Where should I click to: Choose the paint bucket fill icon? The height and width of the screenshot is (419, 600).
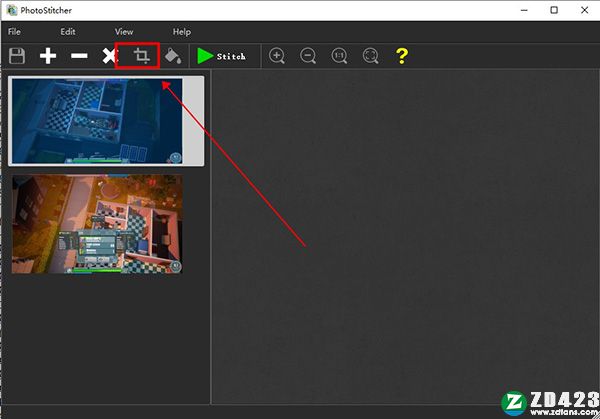[173, 56]
